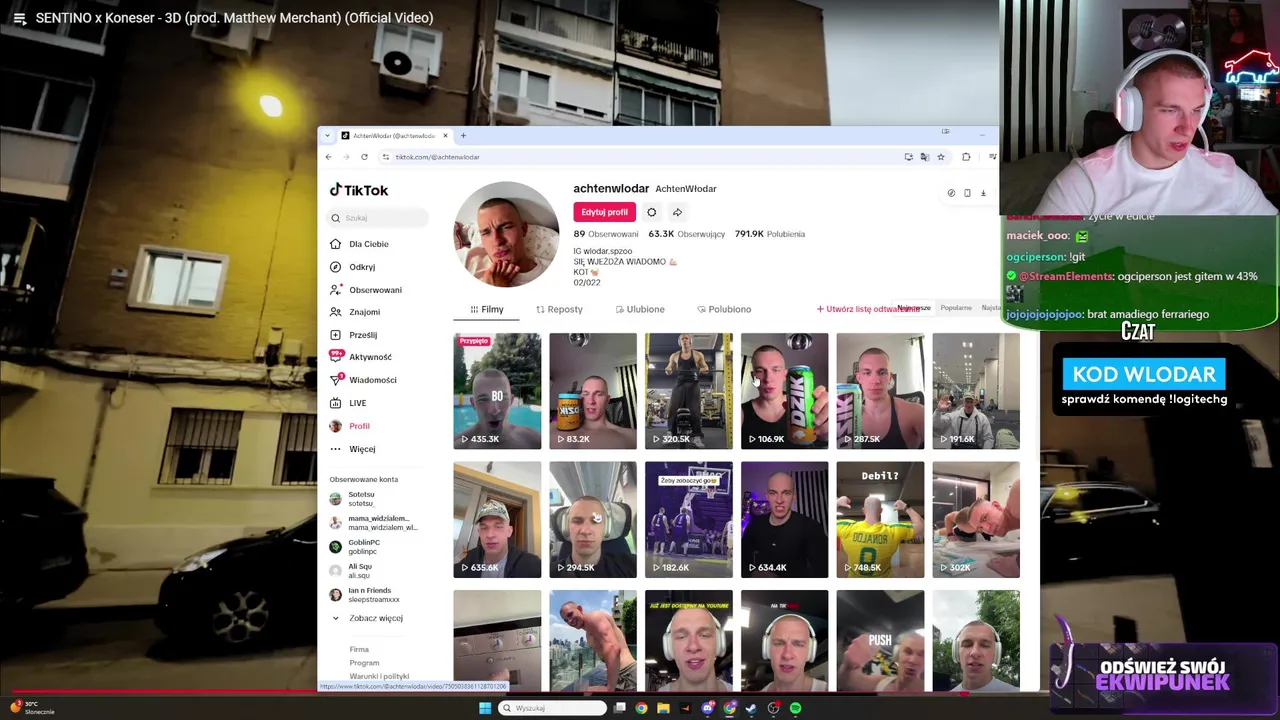This screenshot has width=1280, height=720.
Task: Open LIVE in sidebar
Action: click(349, 403)
